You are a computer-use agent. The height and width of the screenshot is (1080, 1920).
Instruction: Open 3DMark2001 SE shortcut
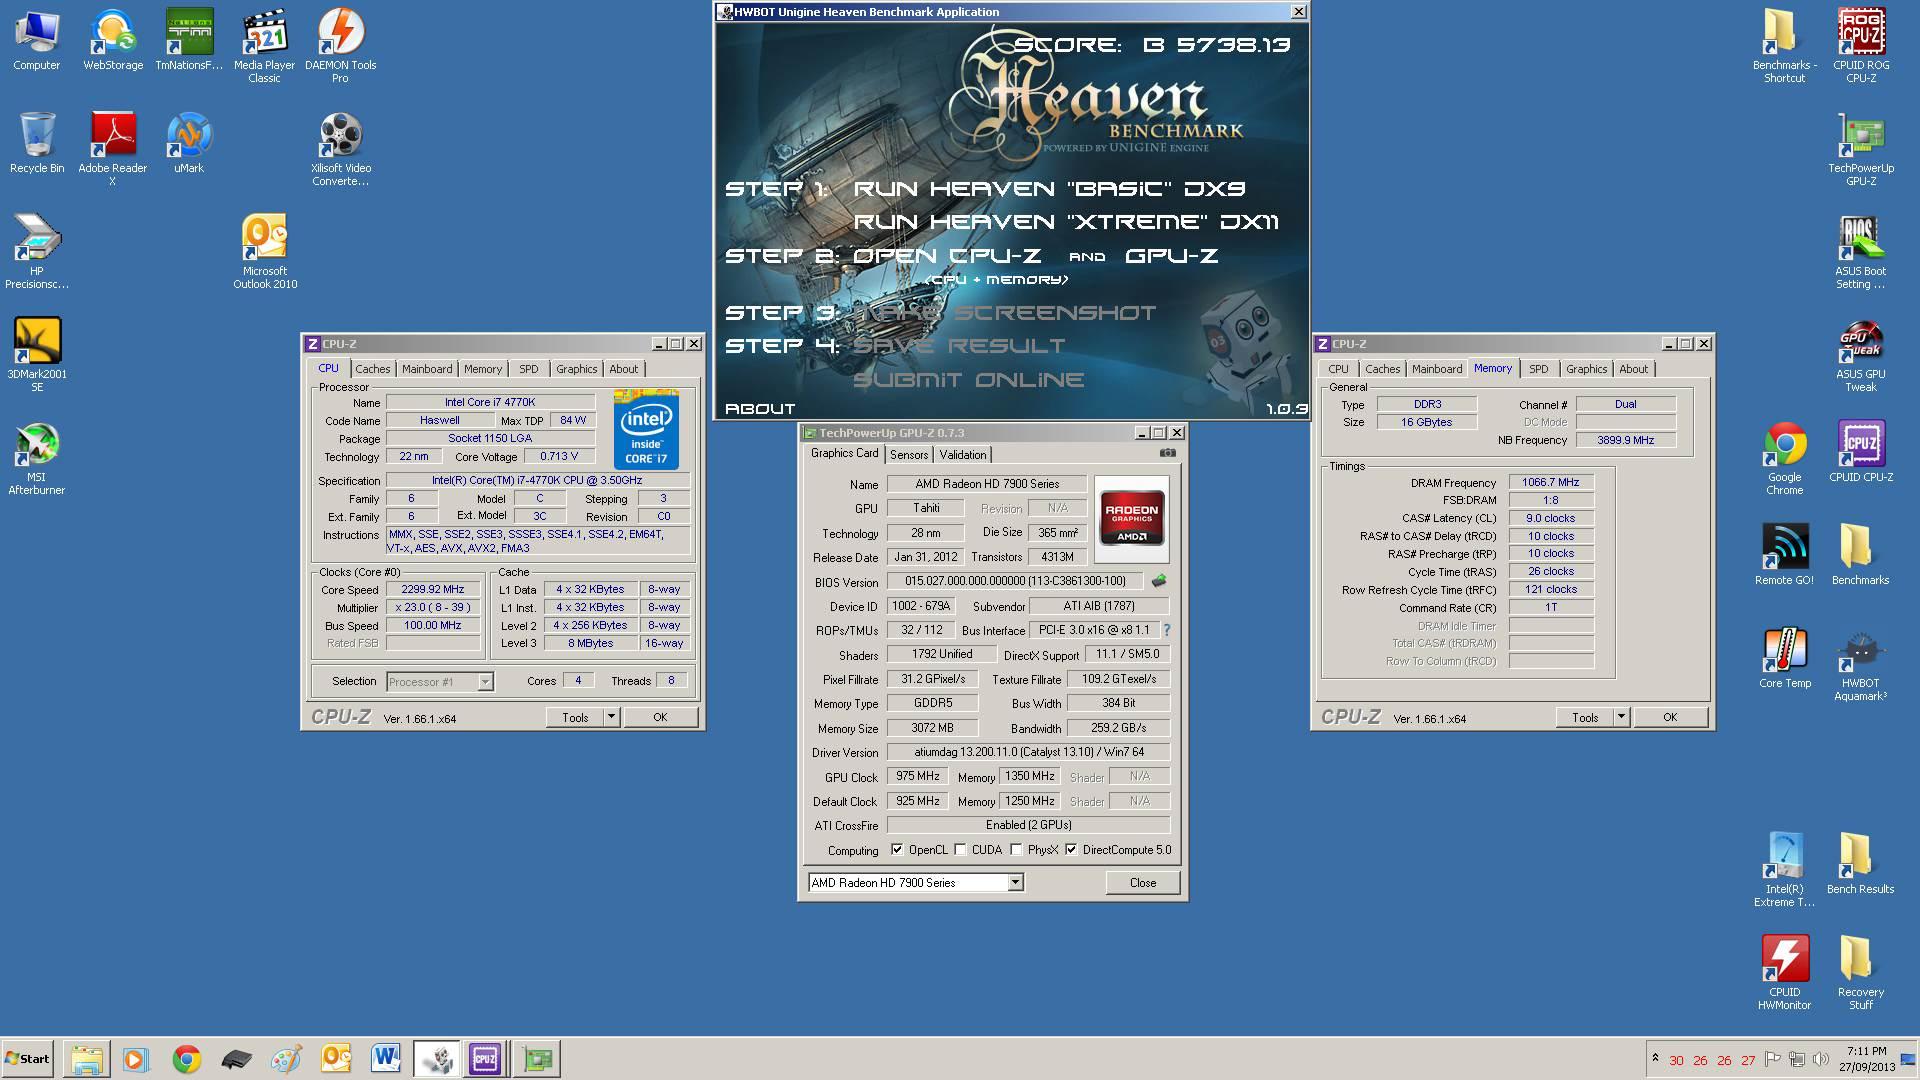36,355
